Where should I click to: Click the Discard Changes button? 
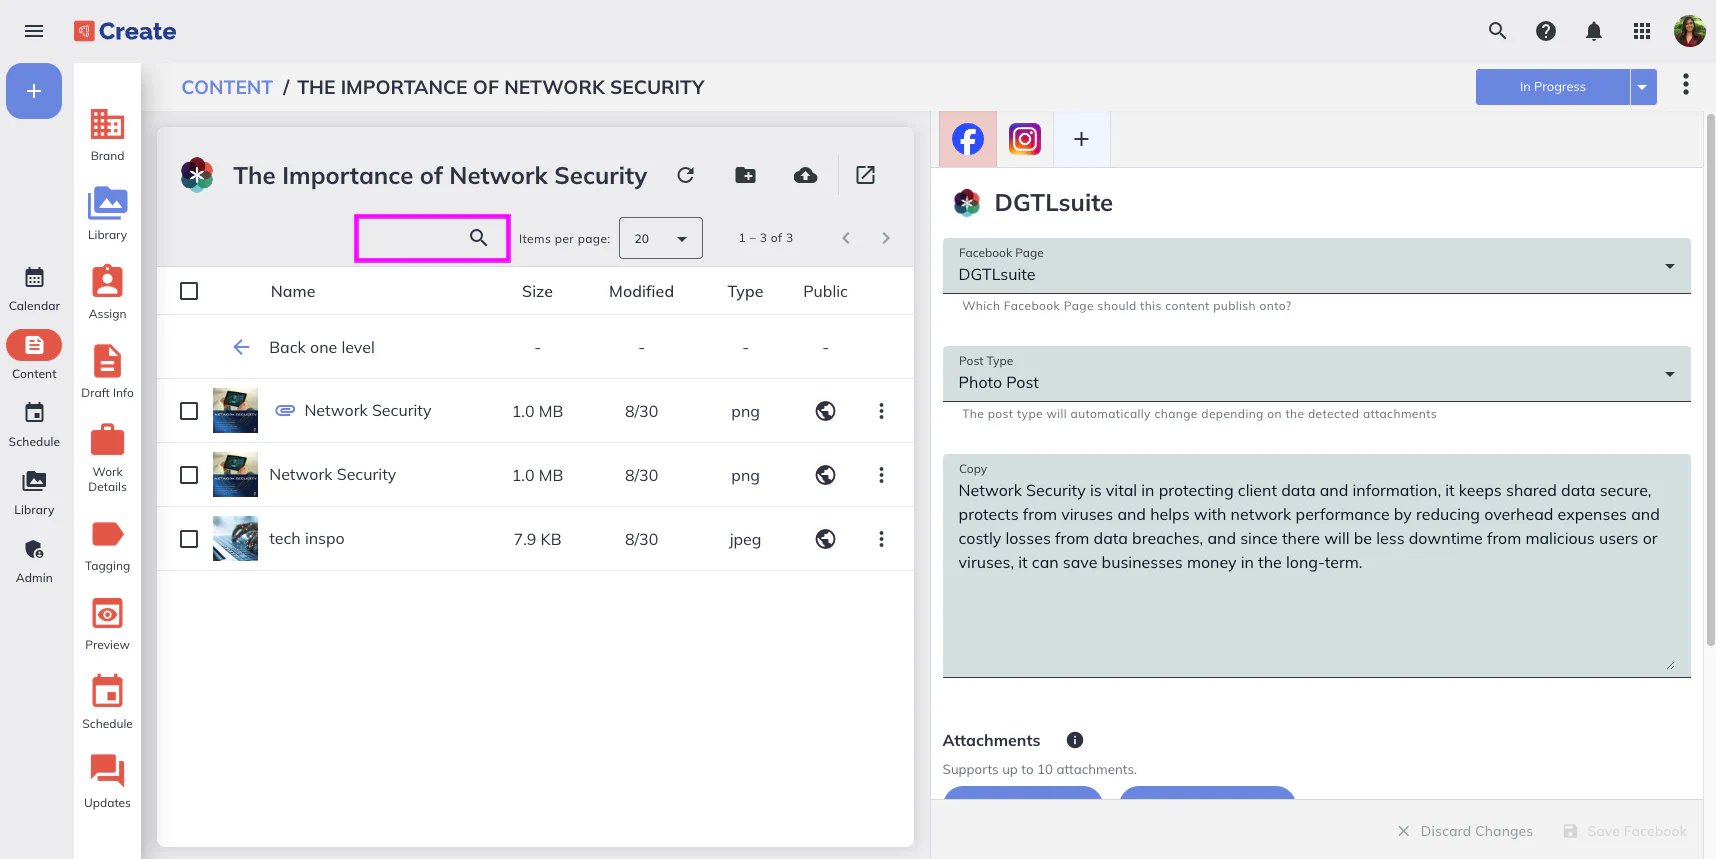1465,831
